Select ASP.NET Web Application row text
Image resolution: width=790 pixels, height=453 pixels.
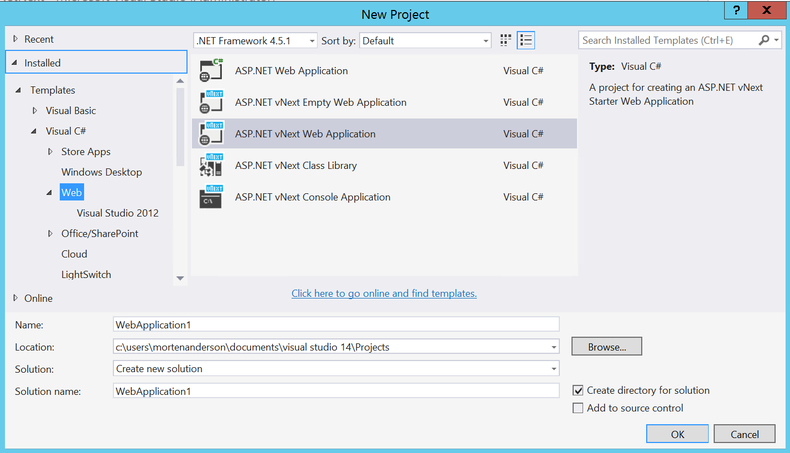[x=291, y=71]
